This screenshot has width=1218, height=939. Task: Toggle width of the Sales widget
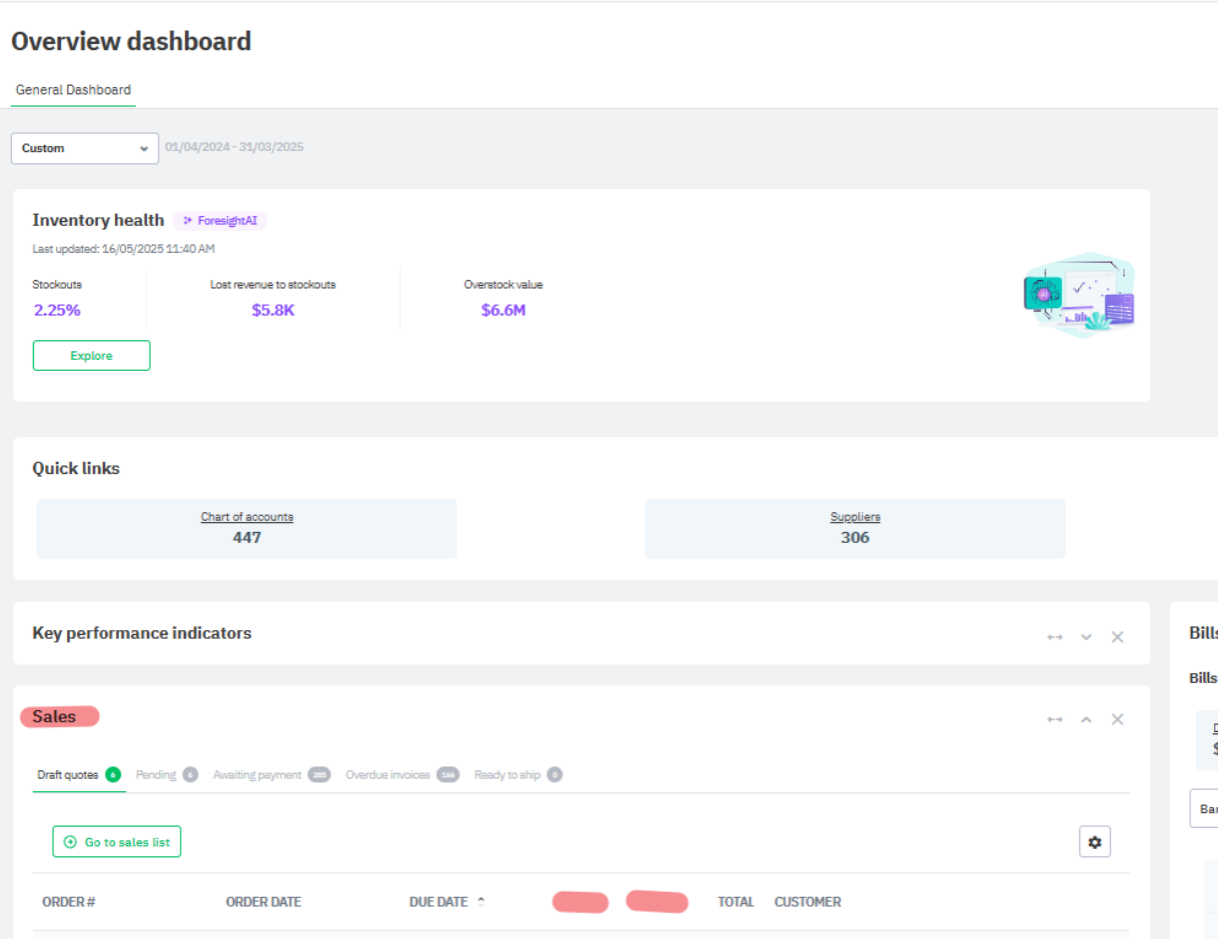click(x=1054, y=719)
